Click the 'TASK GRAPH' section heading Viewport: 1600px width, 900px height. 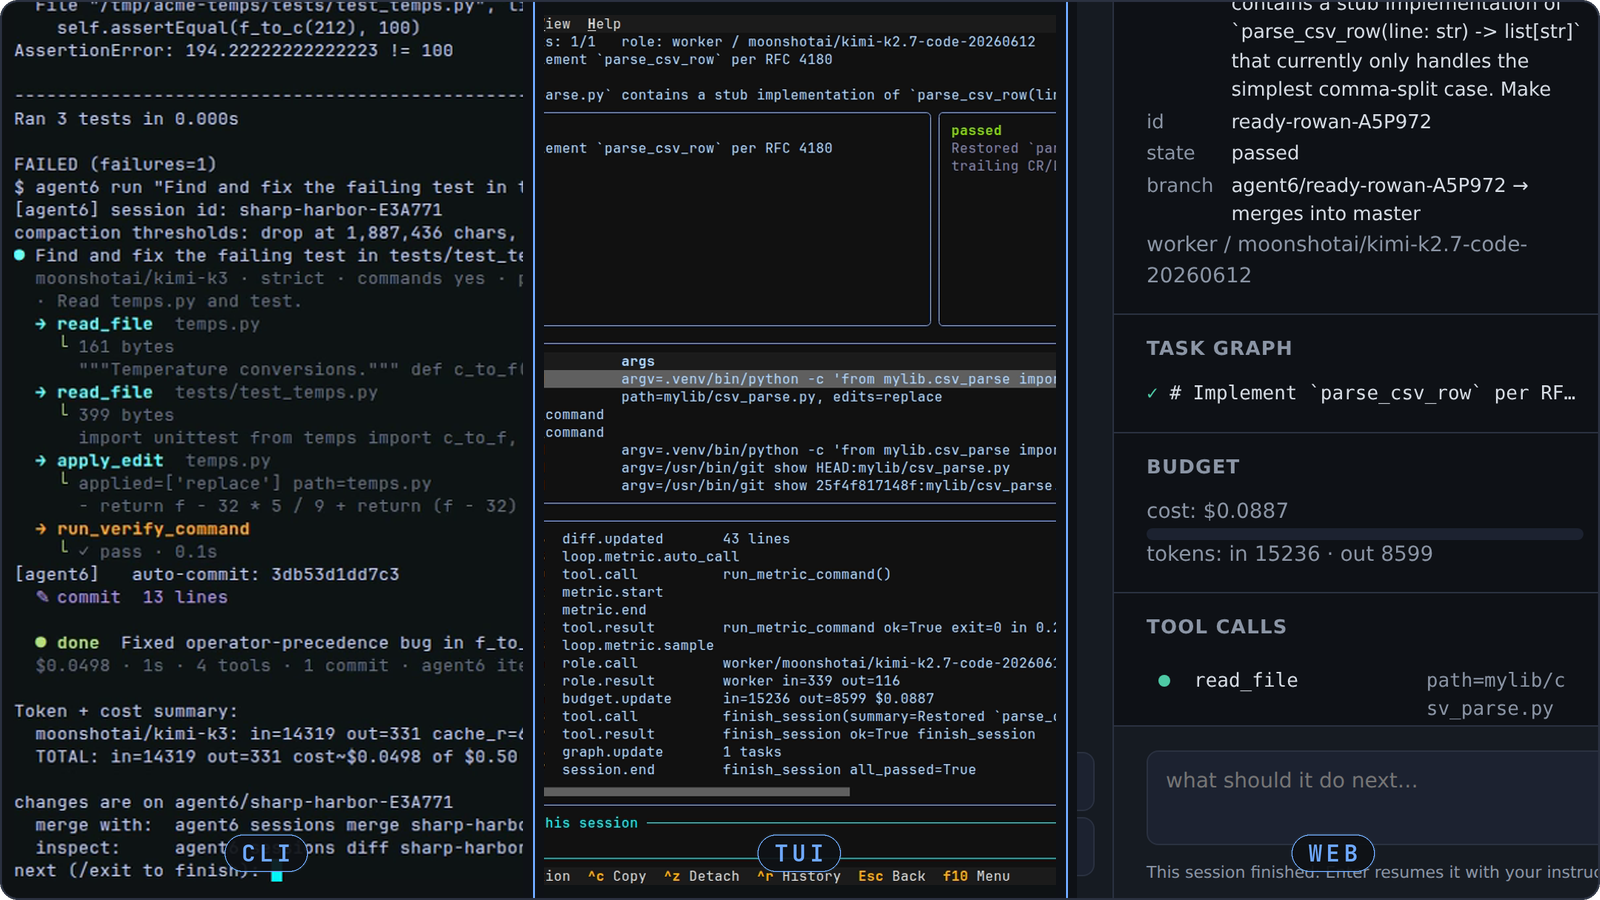(x=1219, y=348)
